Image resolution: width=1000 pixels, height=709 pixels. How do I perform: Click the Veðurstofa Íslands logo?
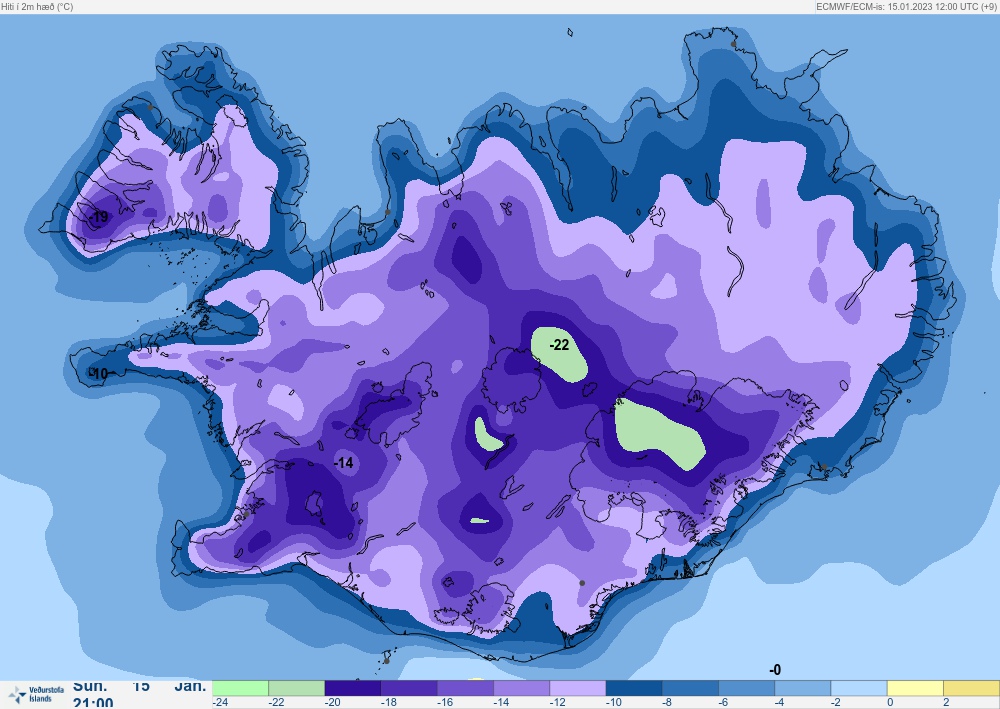tap(37, 694)
